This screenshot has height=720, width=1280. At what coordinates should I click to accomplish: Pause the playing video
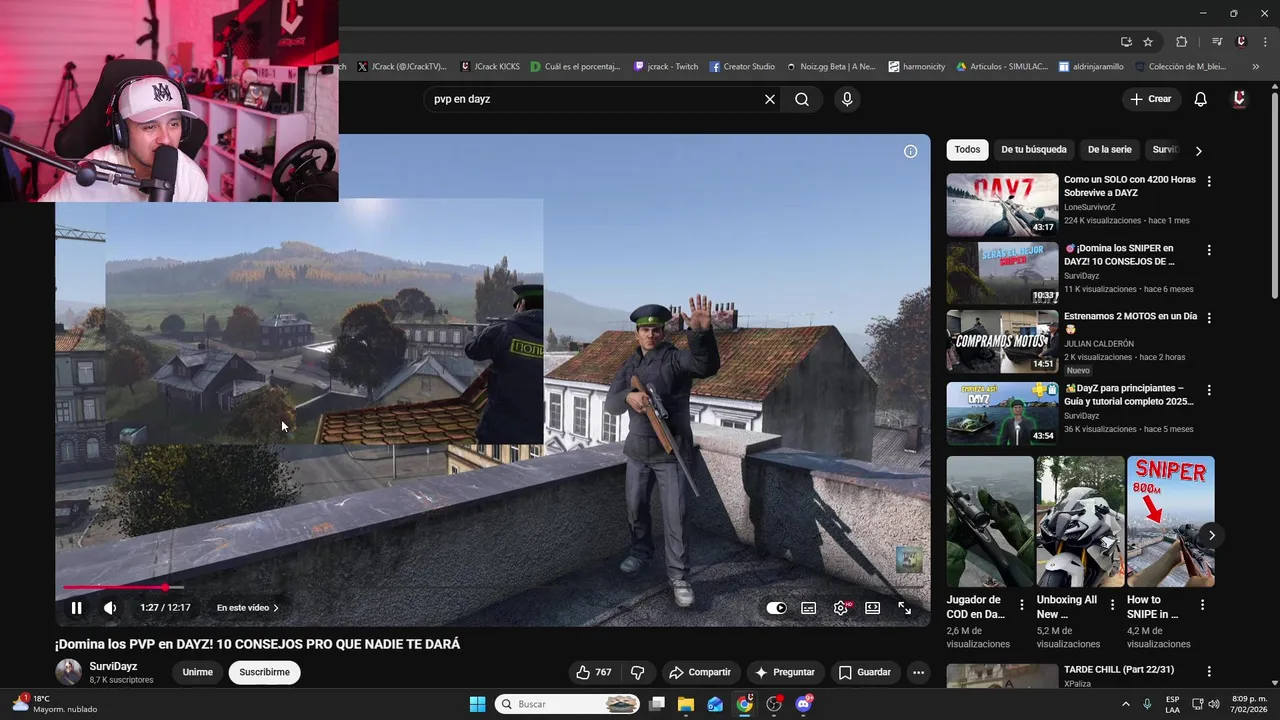76,608
